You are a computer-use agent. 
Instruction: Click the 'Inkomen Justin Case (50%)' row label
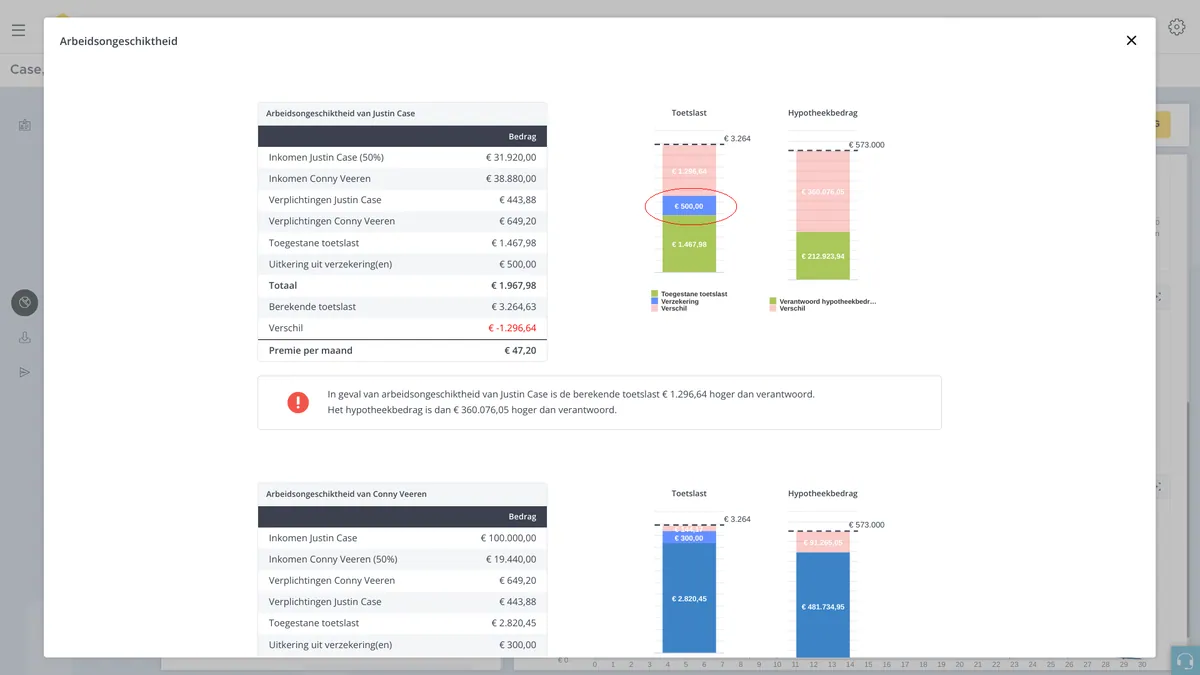pos(326,157)
